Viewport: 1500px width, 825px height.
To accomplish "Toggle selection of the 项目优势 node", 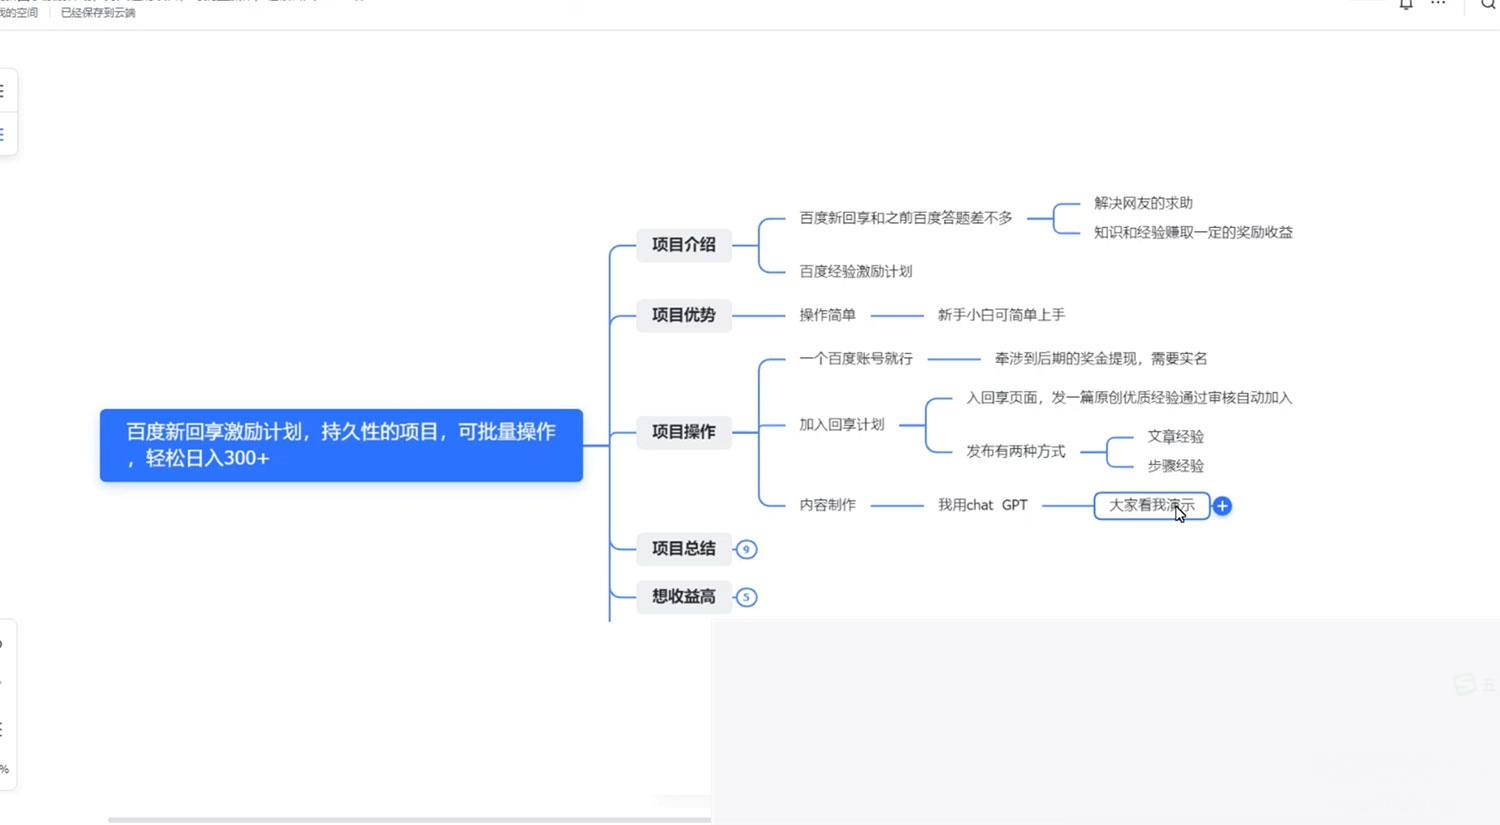I will 683,315.
